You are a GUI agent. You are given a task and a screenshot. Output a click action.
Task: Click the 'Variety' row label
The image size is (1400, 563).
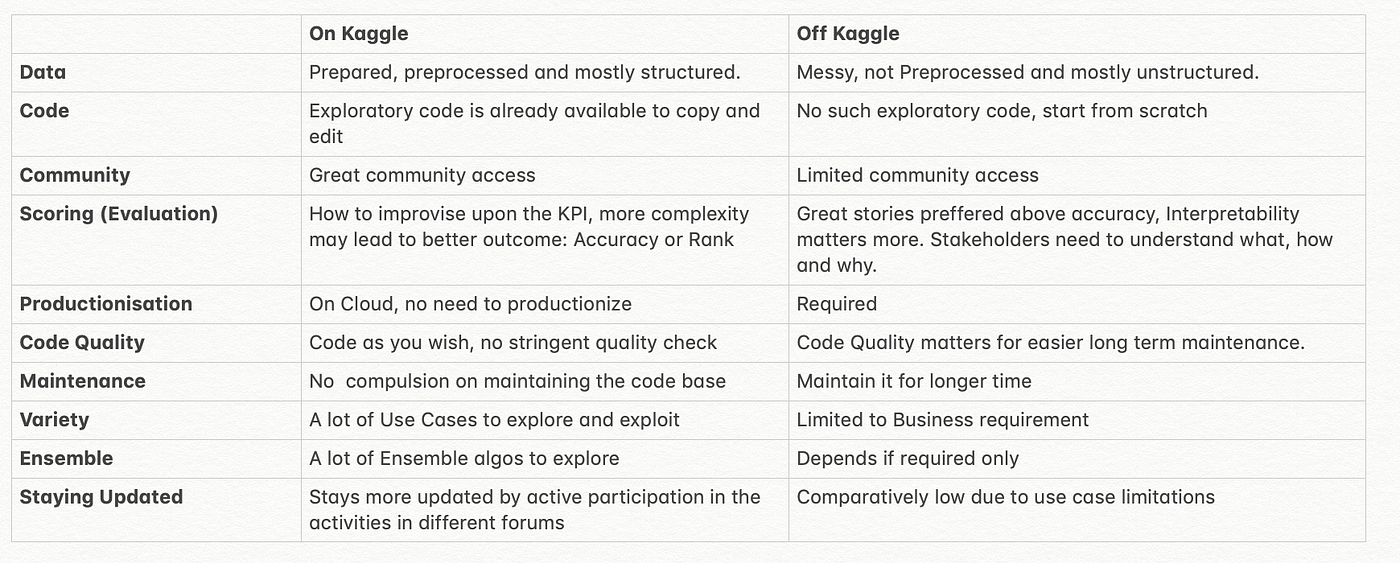pyautogui.click(x=54, y=420)
